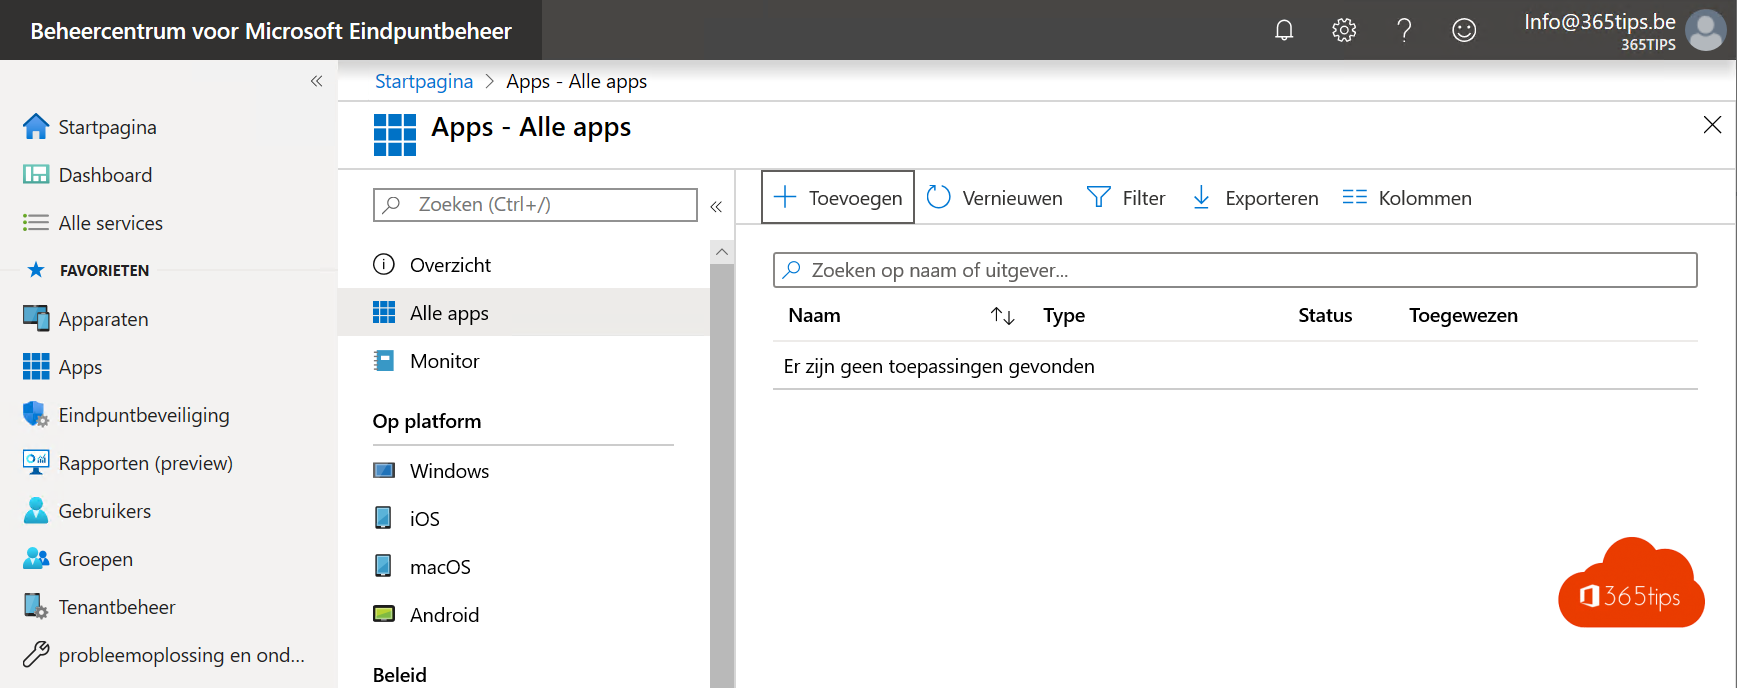Open notifications bell icon
This screenshot has height=688, width=1737.
[x=1284, y=30]
